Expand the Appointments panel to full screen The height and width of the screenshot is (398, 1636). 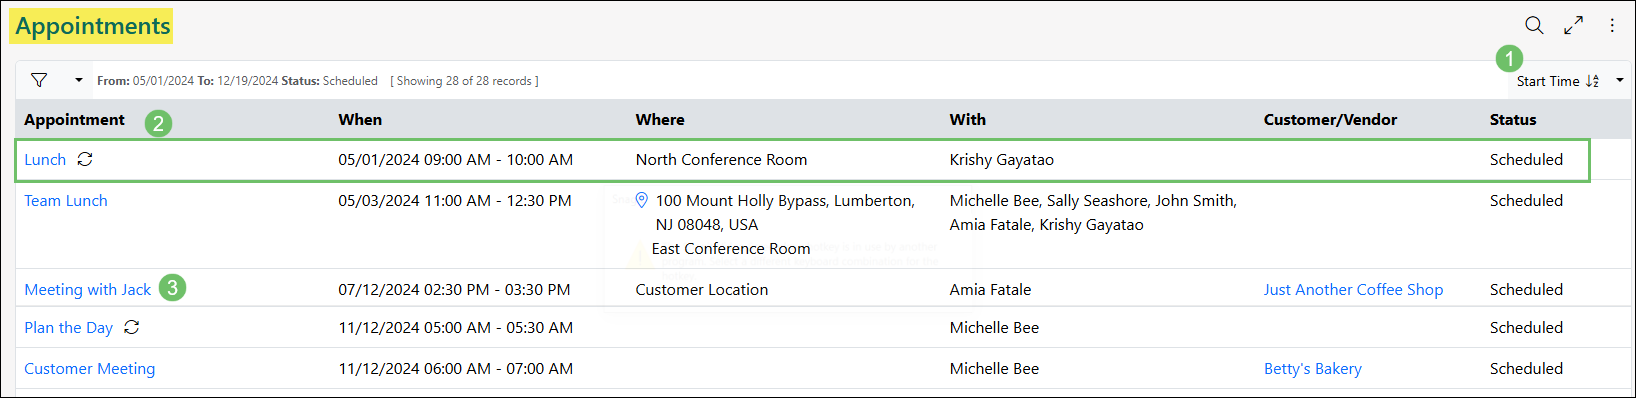[x=1574, y=26]
